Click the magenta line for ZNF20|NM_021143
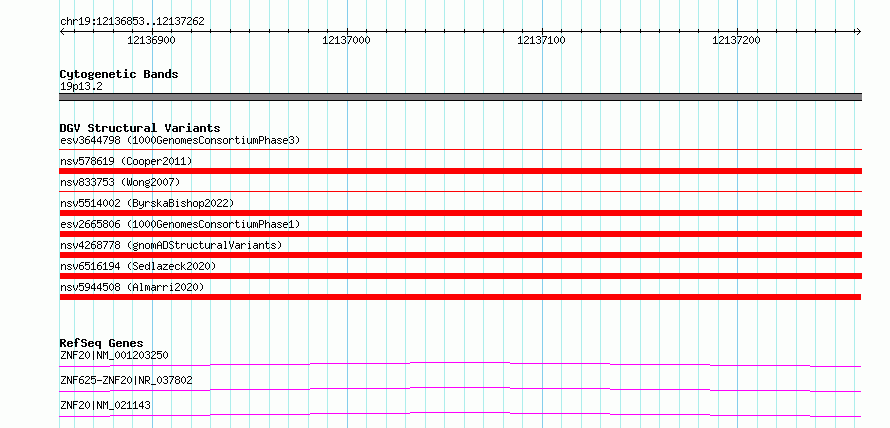 pos(460,414)
